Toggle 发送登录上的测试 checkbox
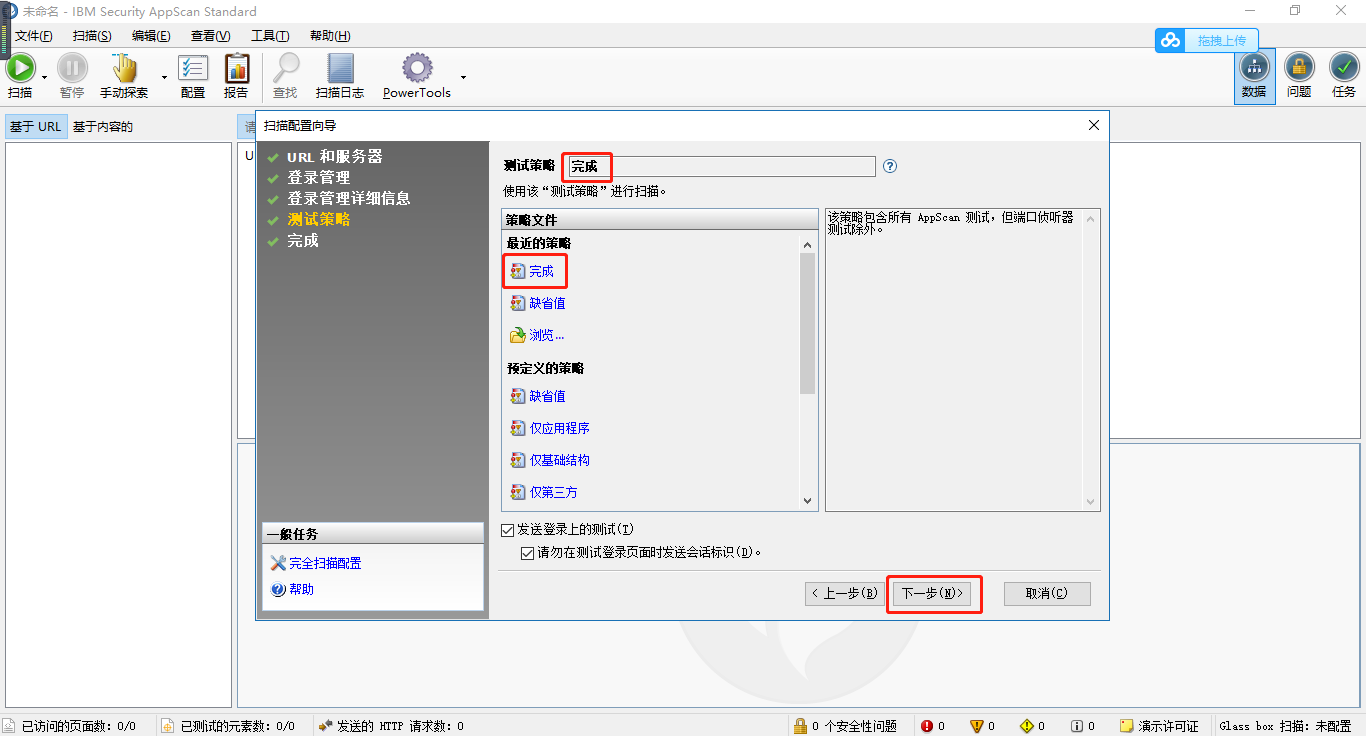 pyautogui.click(x=507, y=529)
